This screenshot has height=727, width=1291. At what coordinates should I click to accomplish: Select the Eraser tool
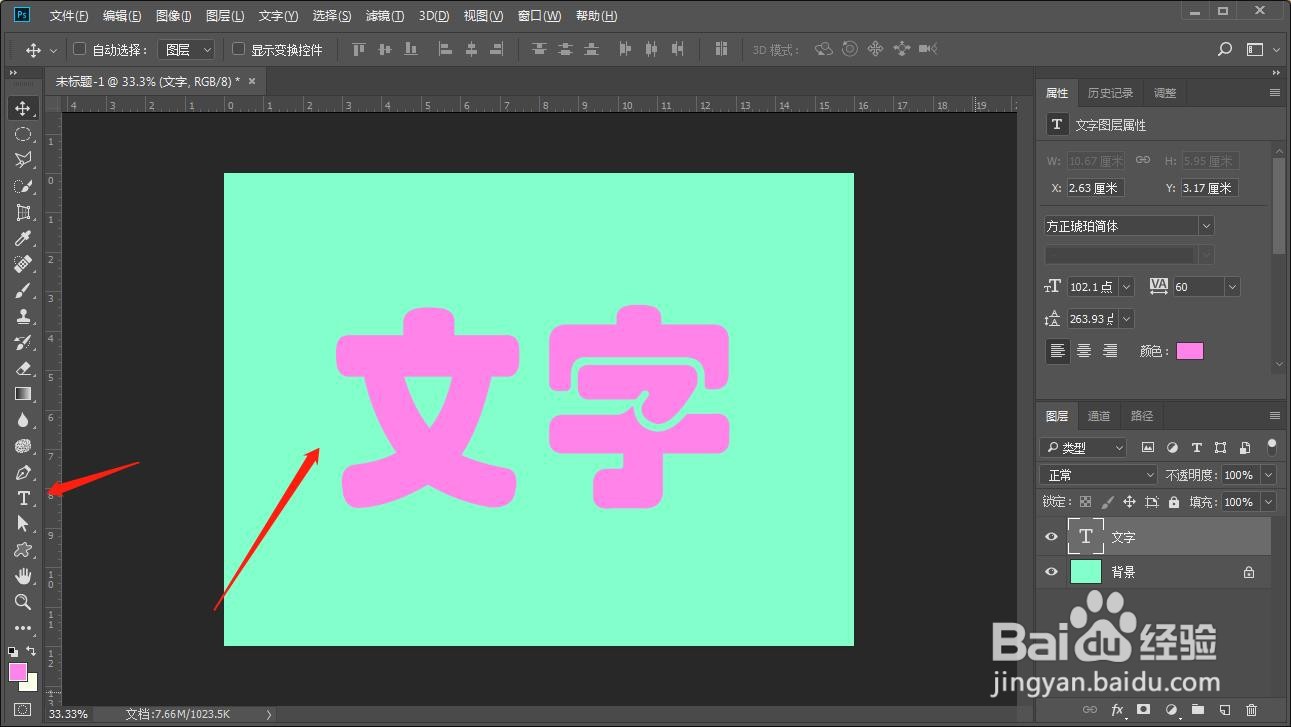[23, 368]
